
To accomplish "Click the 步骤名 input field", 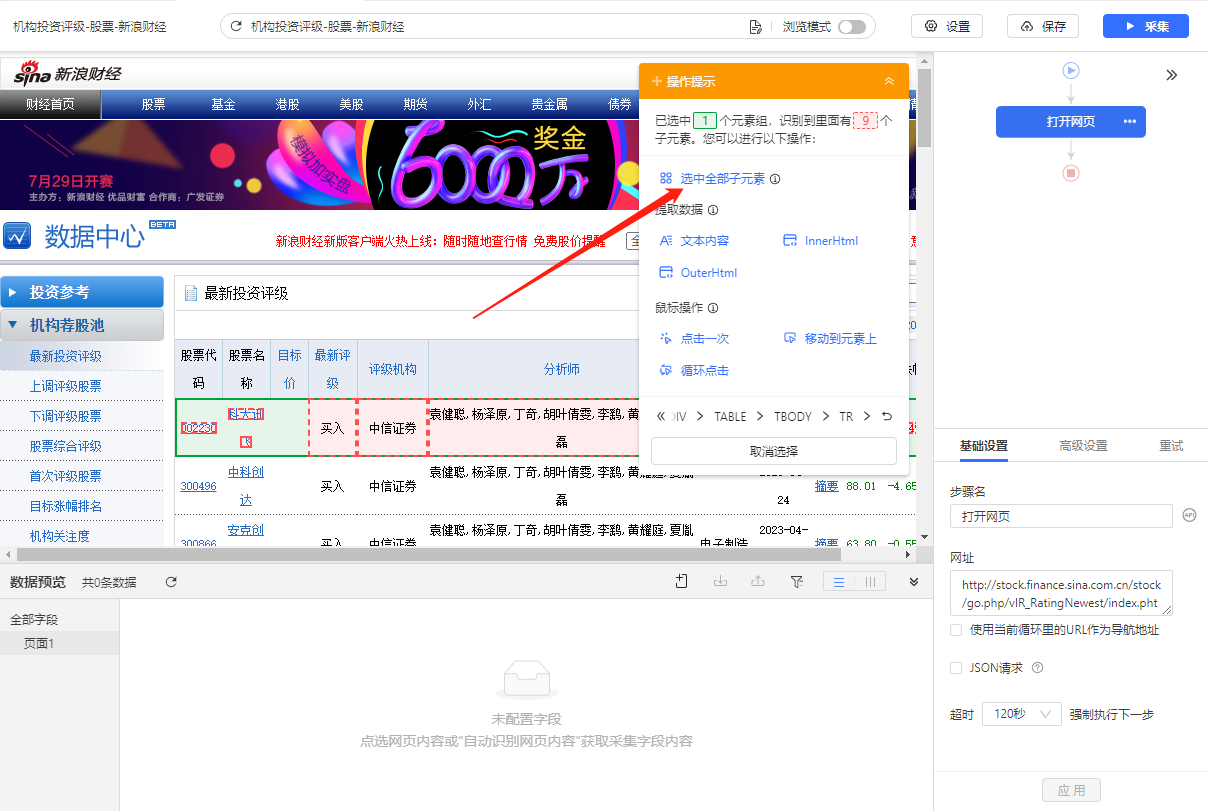I will coord(1061,516).
